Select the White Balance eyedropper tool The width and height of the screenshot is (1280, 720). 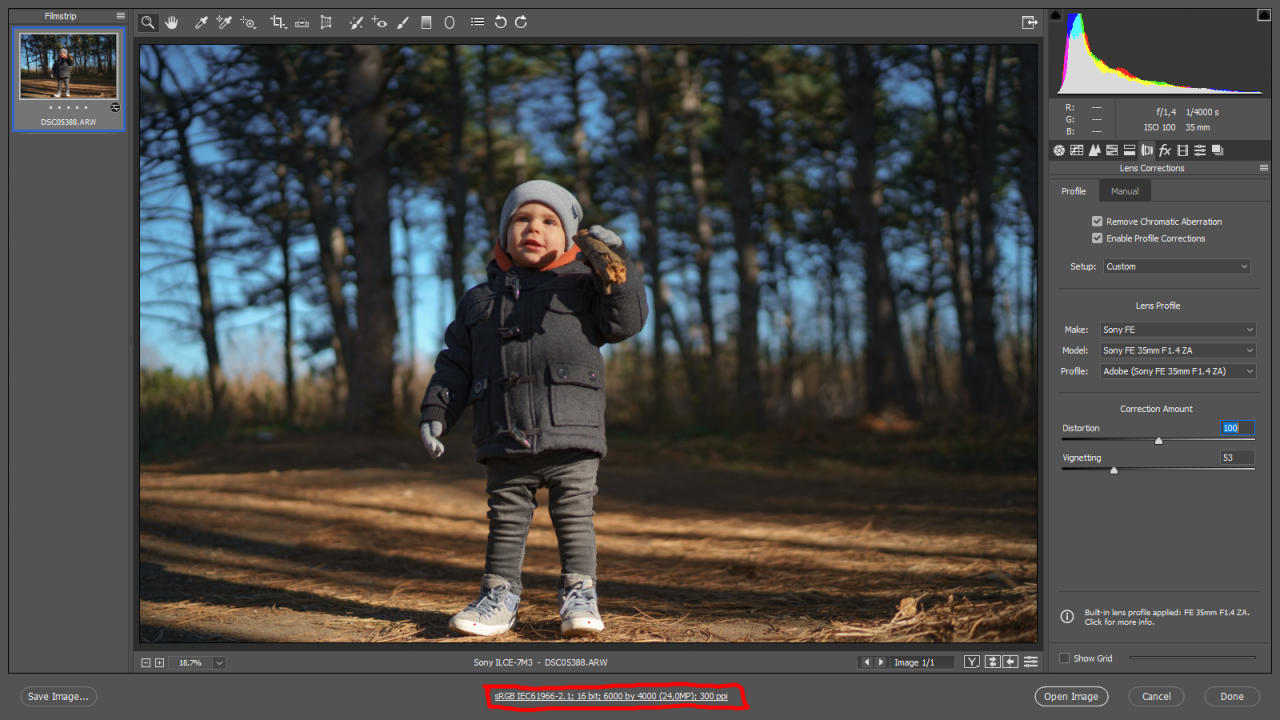pyautogui.click(x=201, y=22)
